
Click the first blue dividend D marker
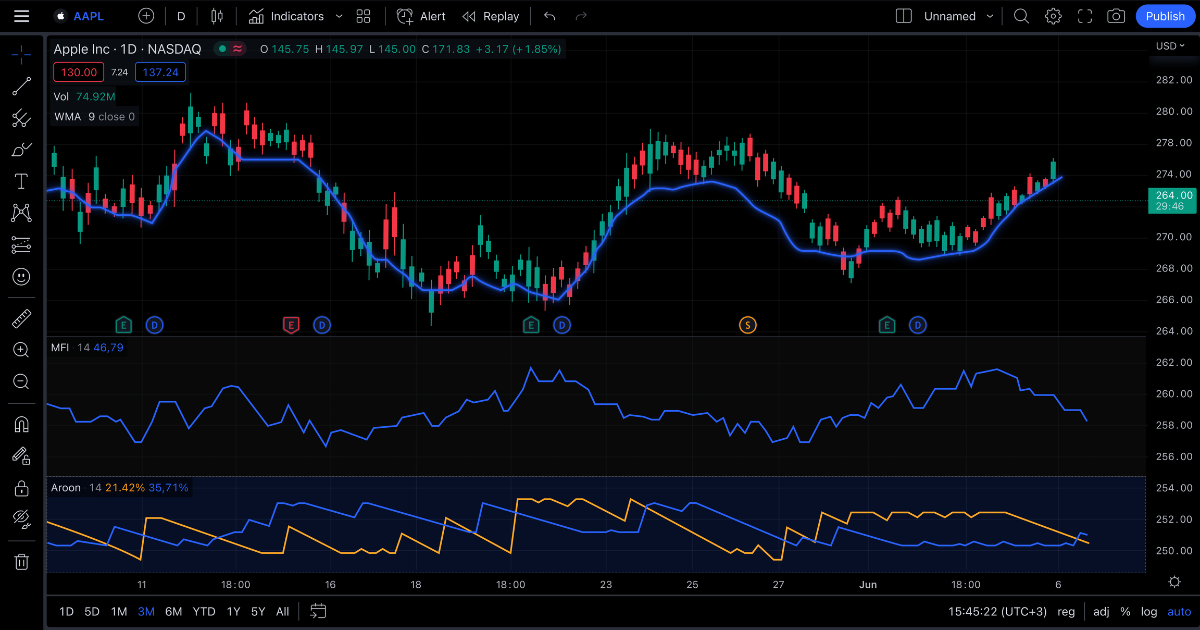click(x=154, y=324)
